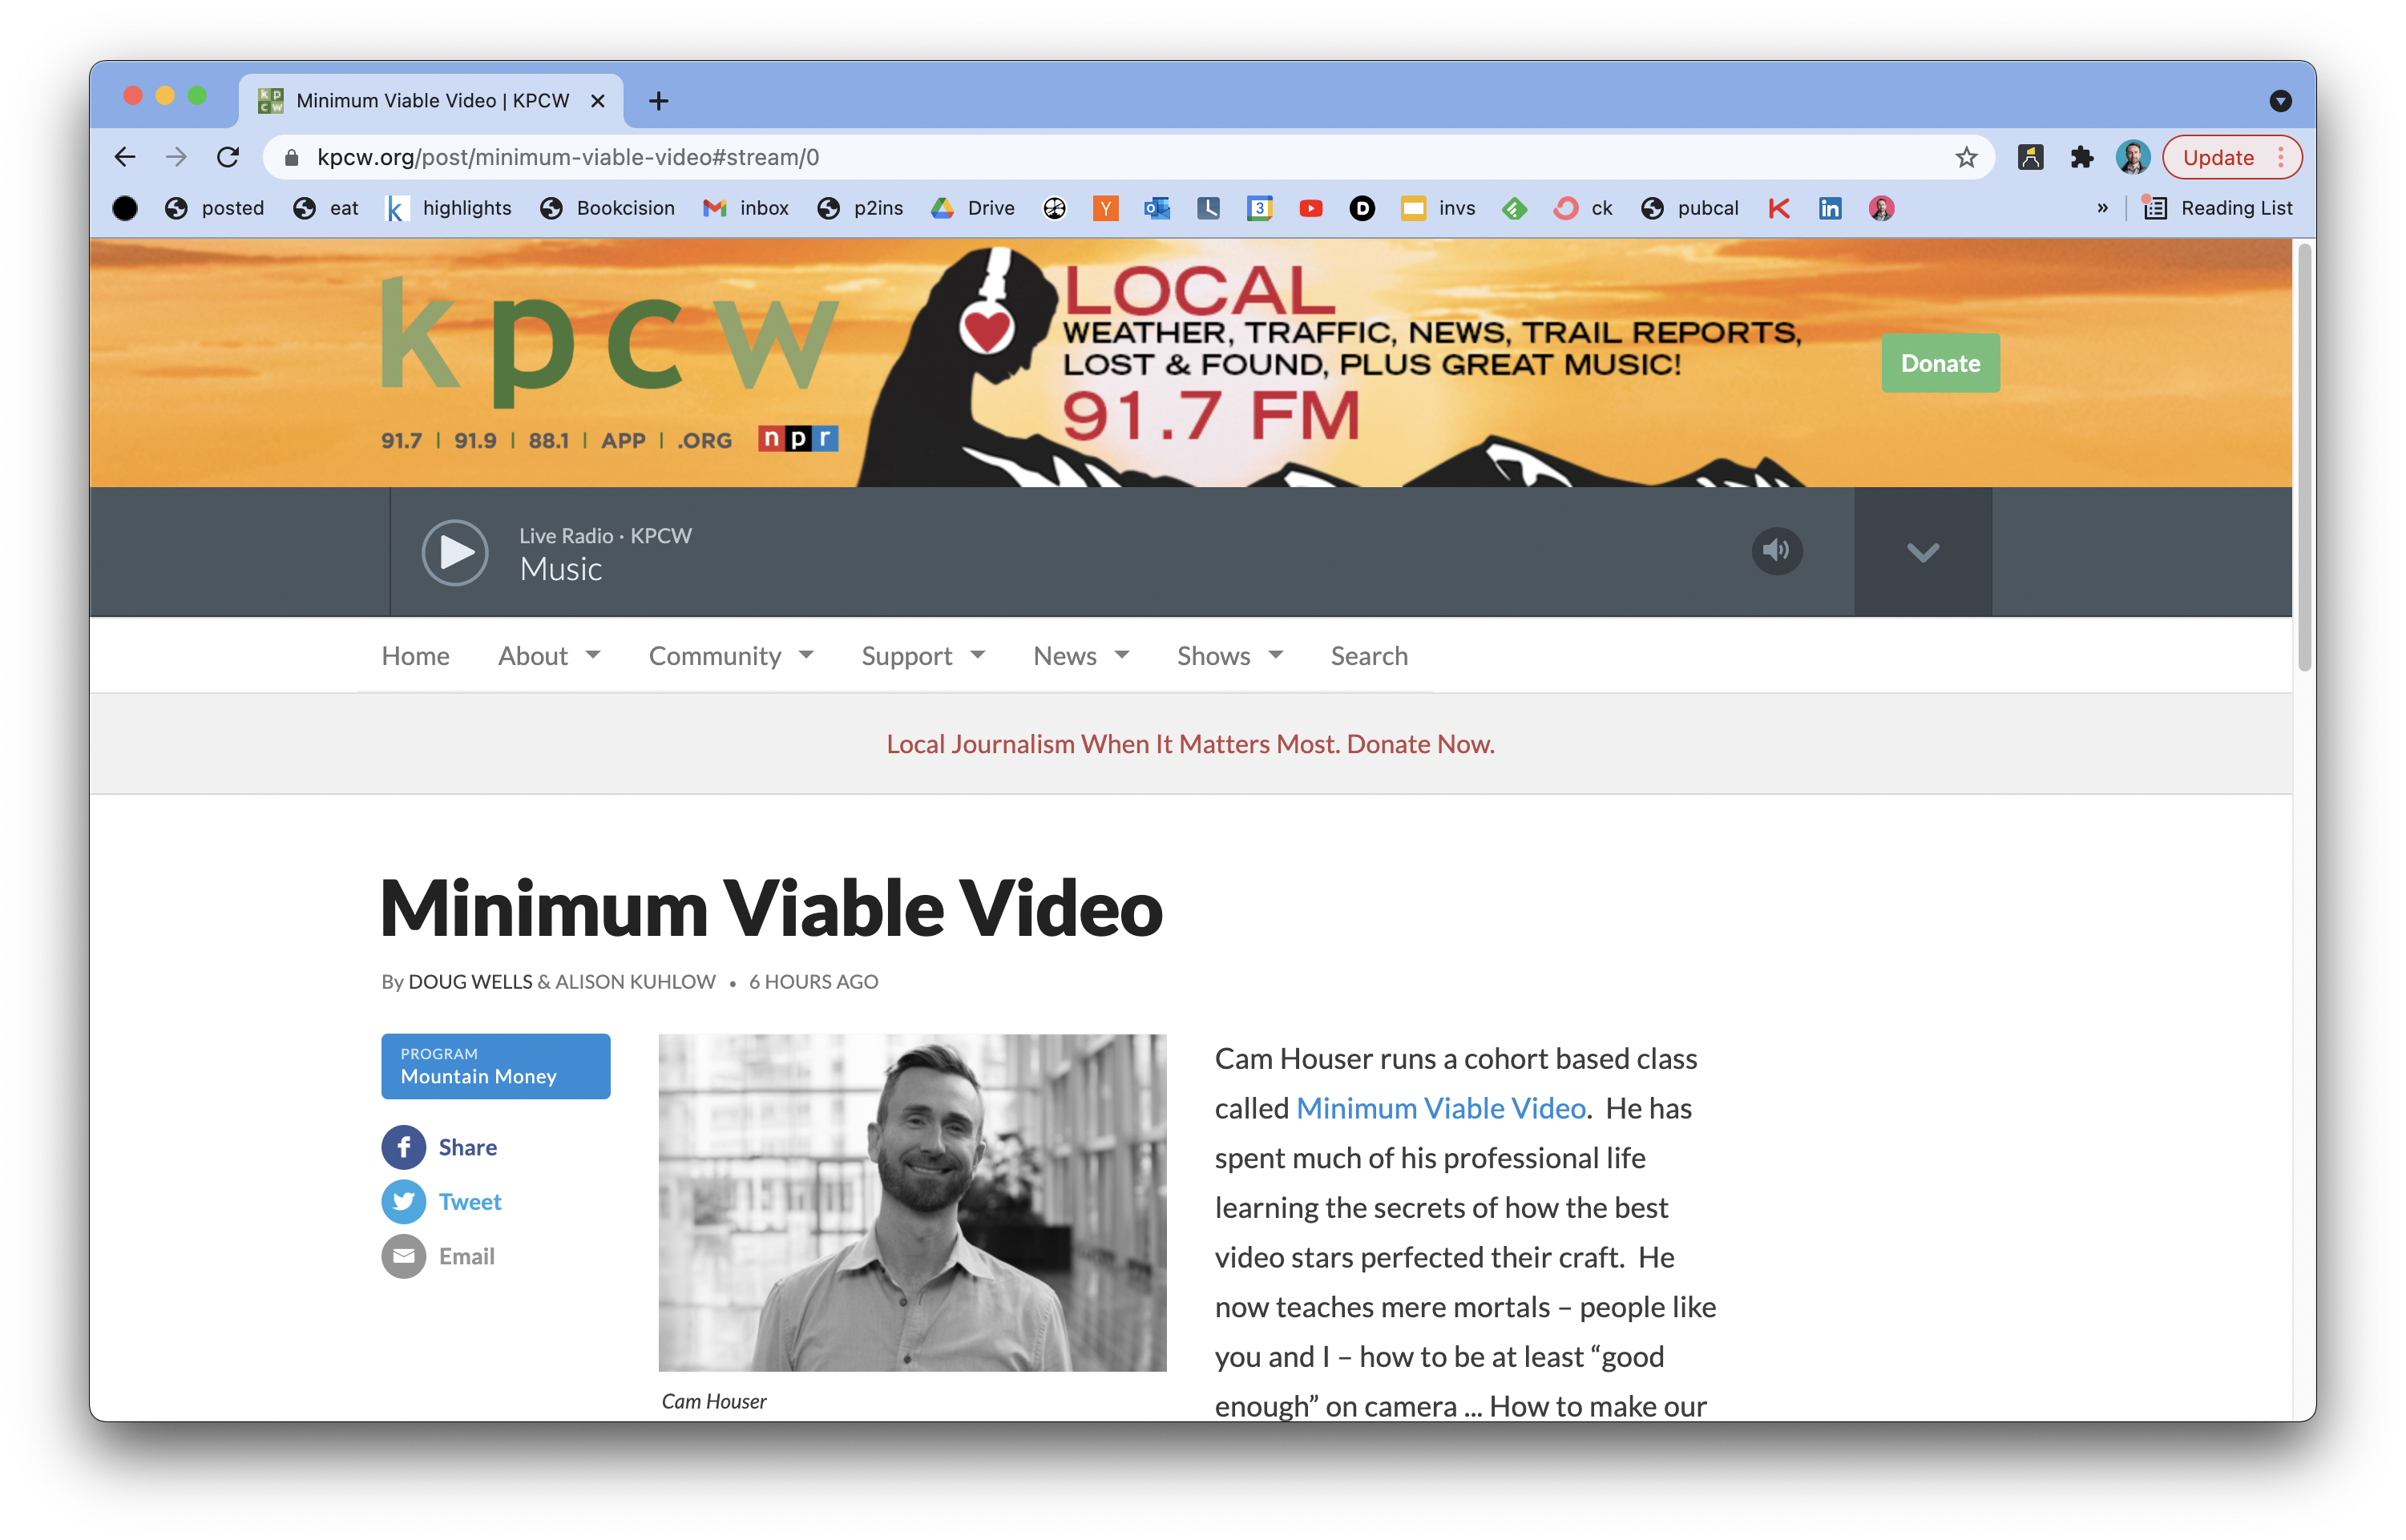This screenshot has width=2406, height=1540.
Task: Click the Chrome extensions puzzle icon
Action: coord(2083,156)
